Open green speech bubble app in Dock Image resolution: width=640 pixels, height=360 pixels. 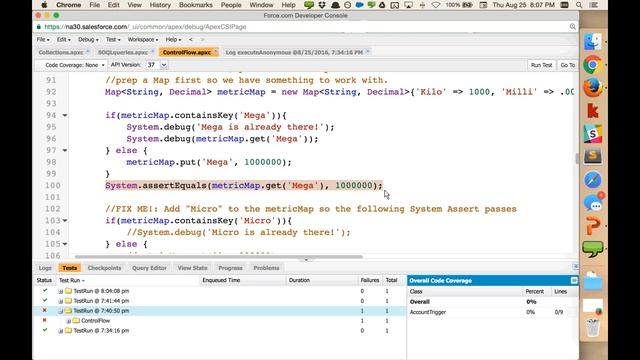tap(593, 249)
